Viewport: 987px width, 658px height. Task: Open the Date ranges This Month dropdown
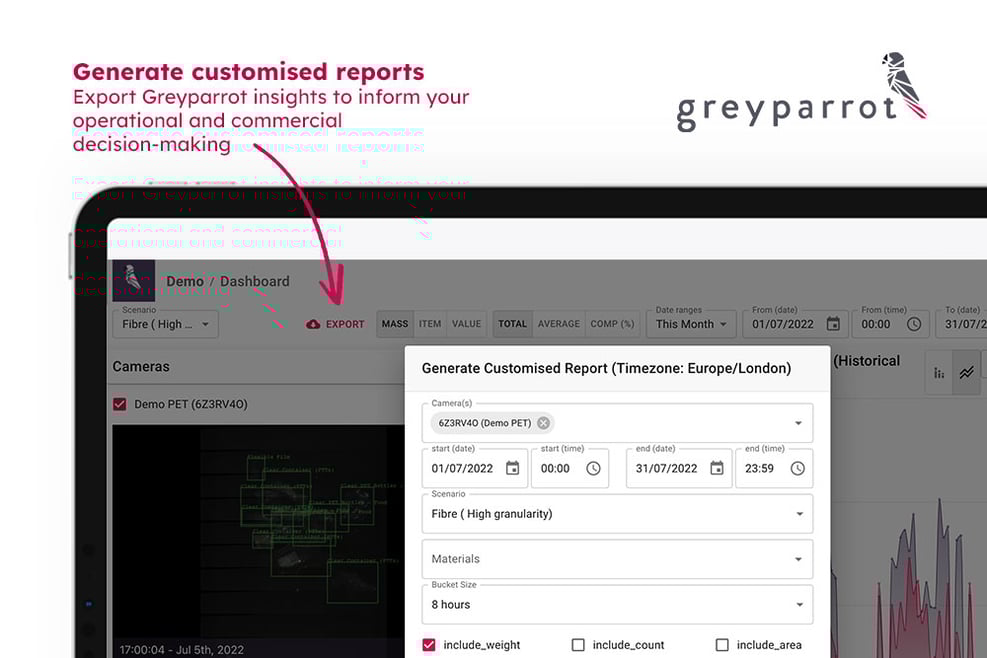691,324
